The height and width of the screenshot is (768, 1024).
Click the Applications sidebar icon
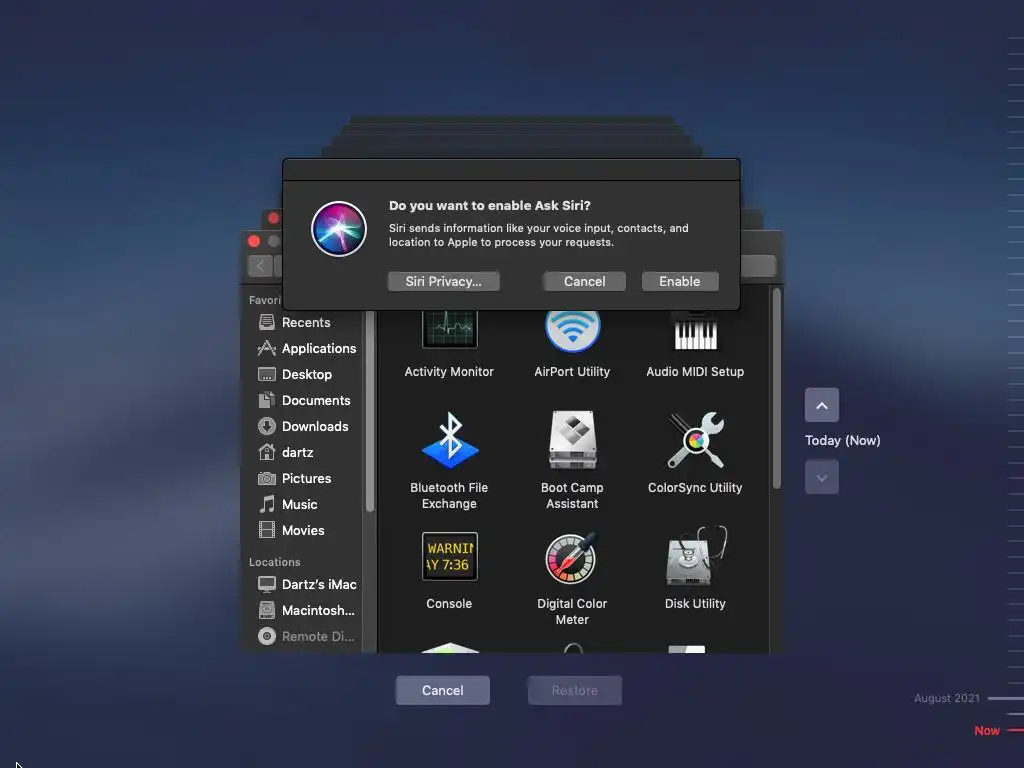point(266,348)
